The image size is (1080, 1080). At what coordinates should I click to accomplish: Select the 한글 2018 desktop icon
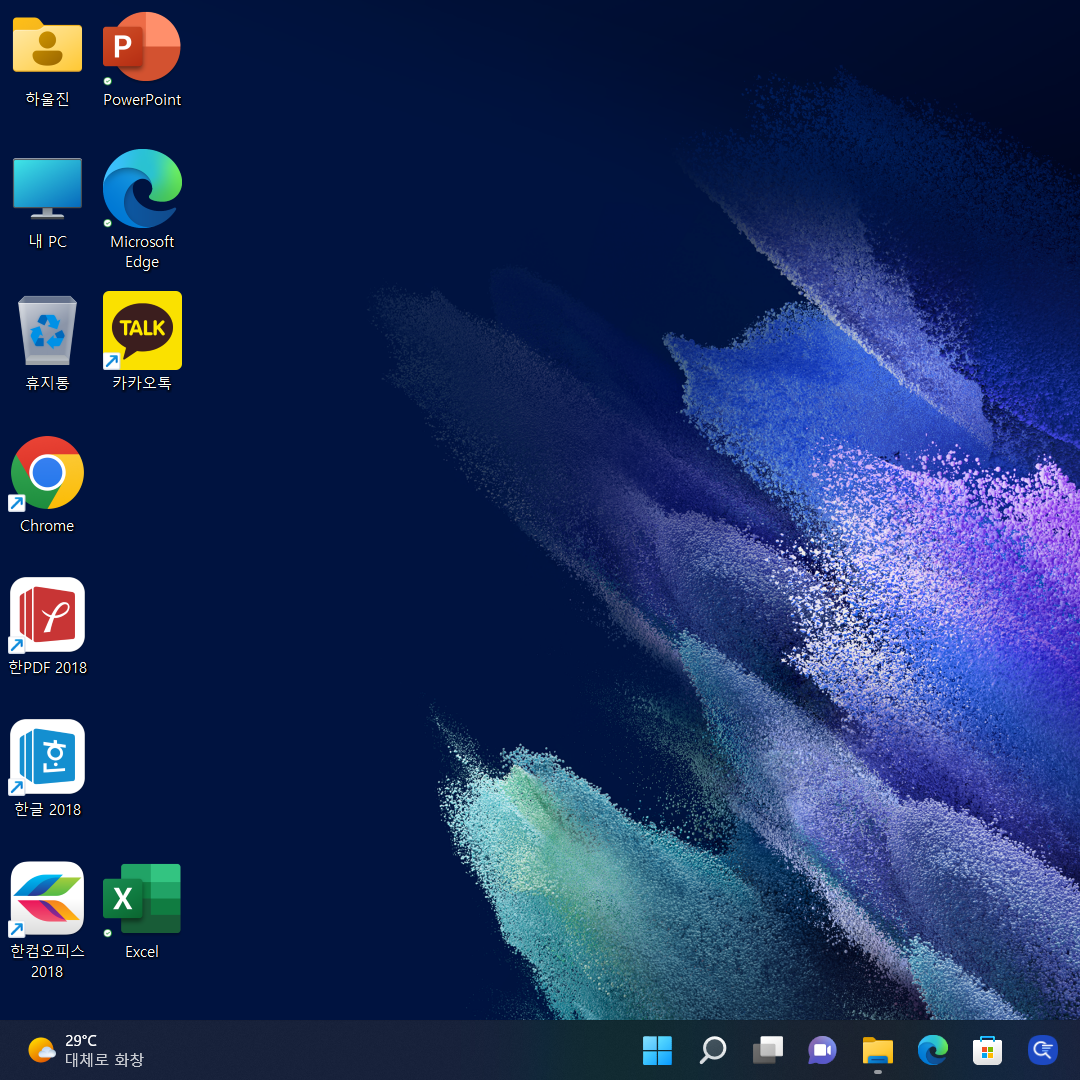[47, 756]
